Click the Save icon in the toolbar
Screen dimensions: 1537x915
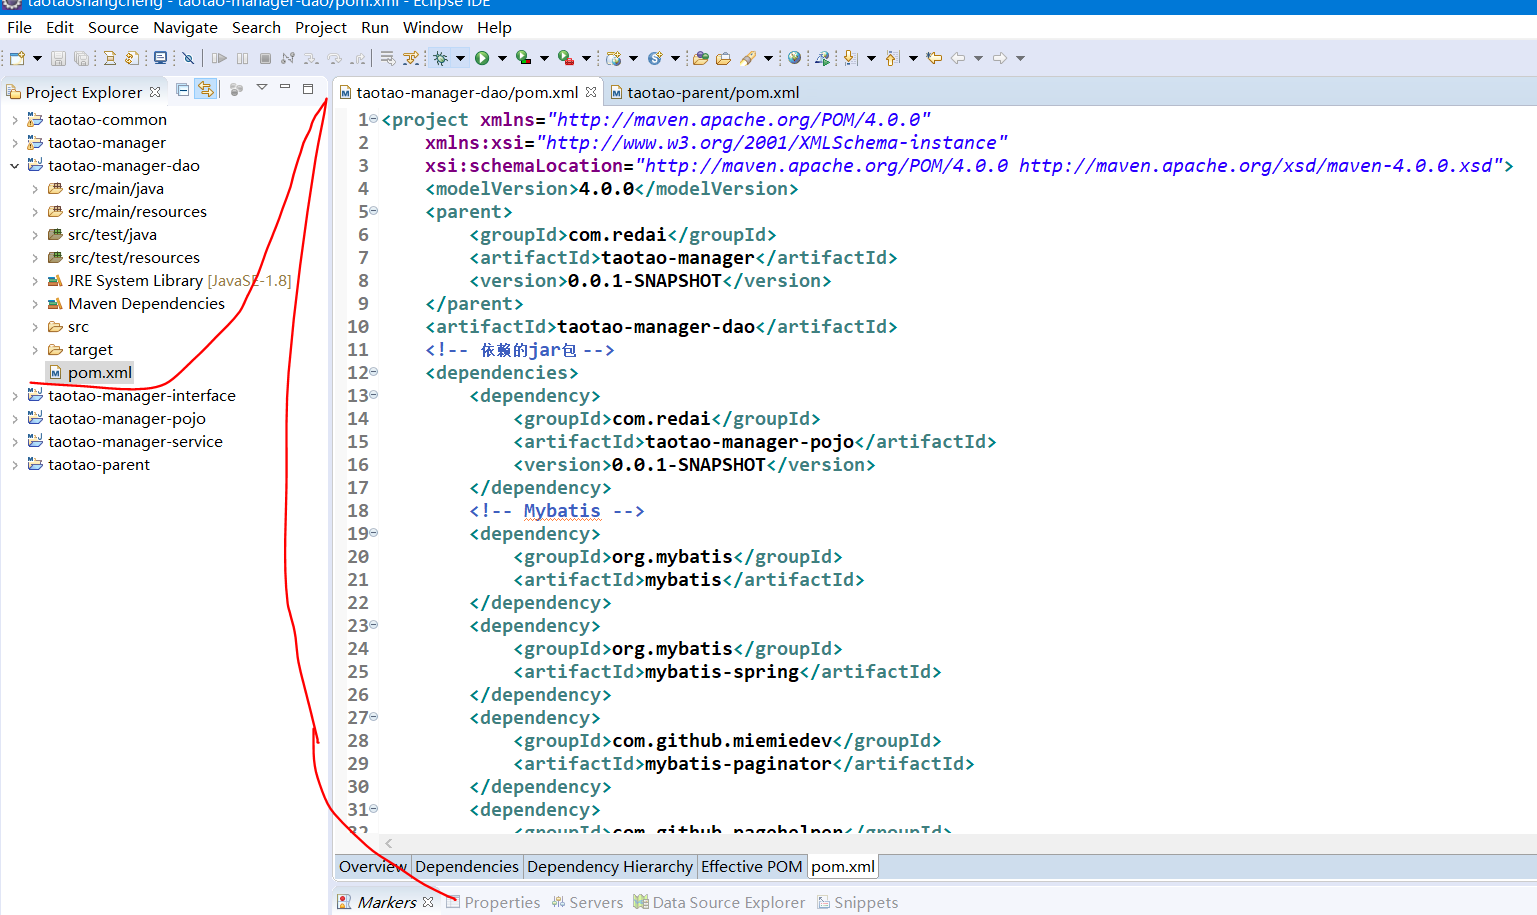click(x=58, y=58)
